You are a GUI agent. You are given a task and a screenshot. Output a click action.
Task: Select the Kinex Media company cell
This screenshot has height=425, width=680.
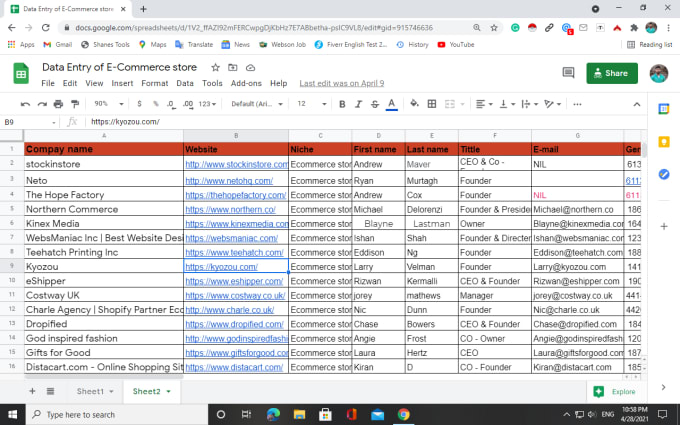104,224
